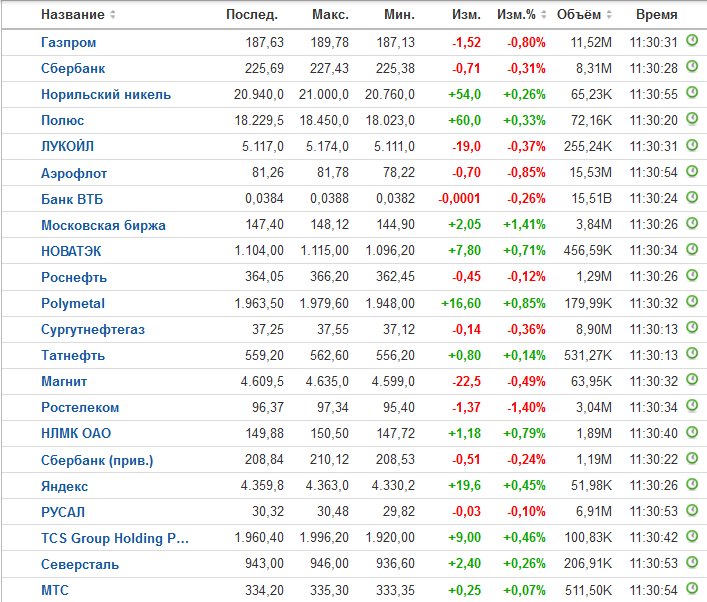The height and width of the screenshot is (602, 707).
Task: Click the Изм. column header
Action: (466, 14)
